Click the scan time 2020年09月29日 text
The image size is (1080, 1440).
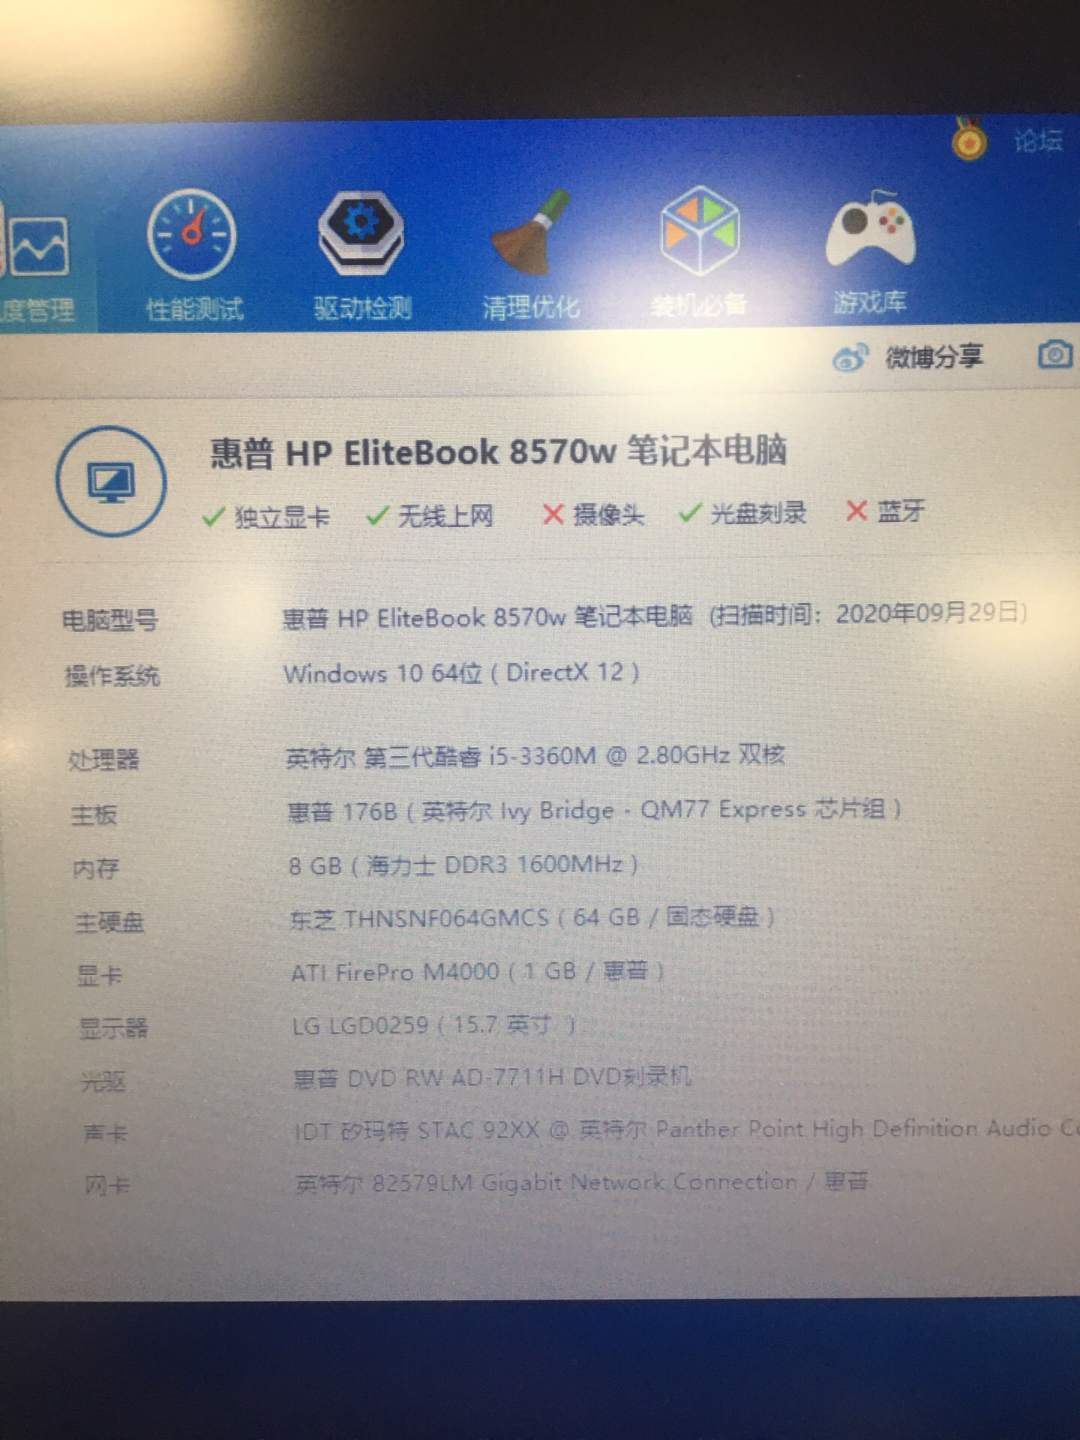[868, 613]
